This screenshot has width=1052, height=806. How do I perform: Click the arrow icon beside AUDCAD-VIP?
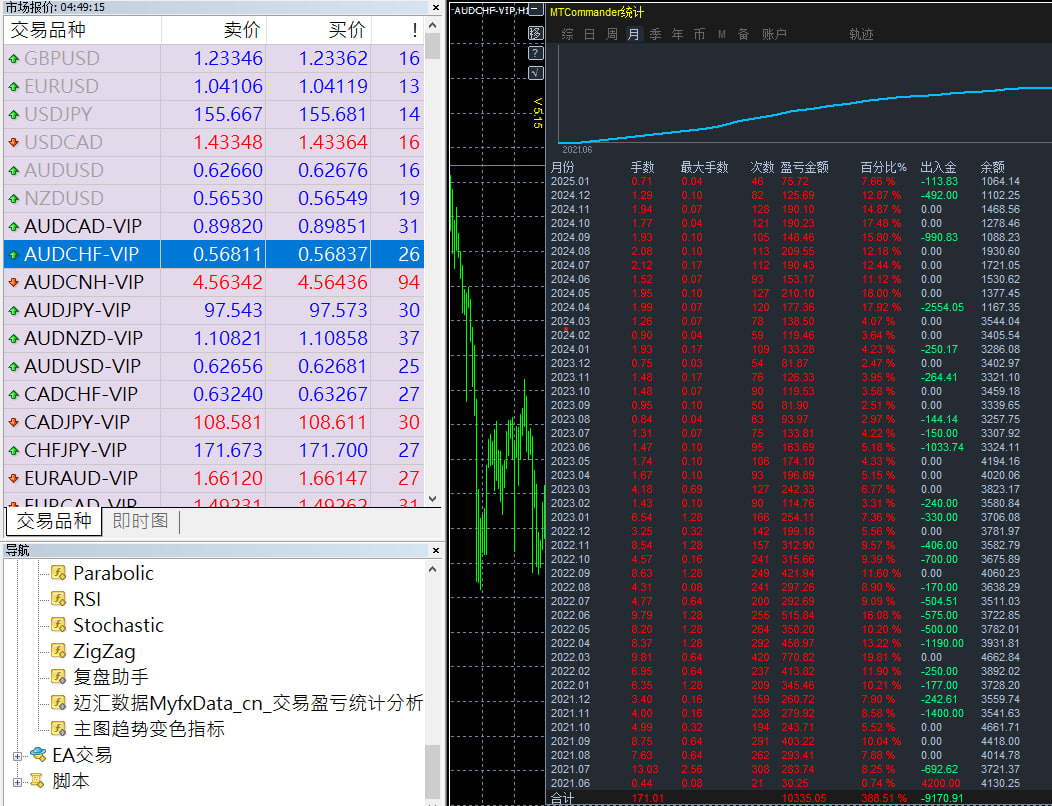pos(13,227)
